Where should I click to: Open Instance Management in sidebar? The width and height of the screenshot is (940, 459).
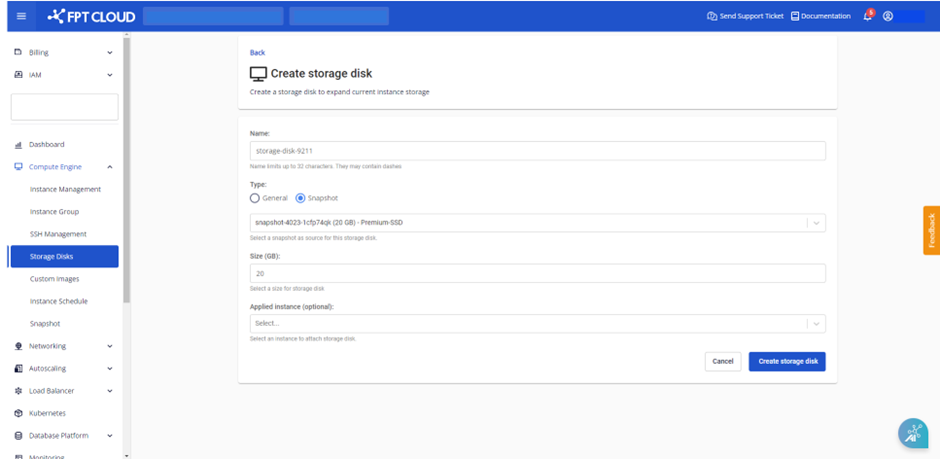65,189
